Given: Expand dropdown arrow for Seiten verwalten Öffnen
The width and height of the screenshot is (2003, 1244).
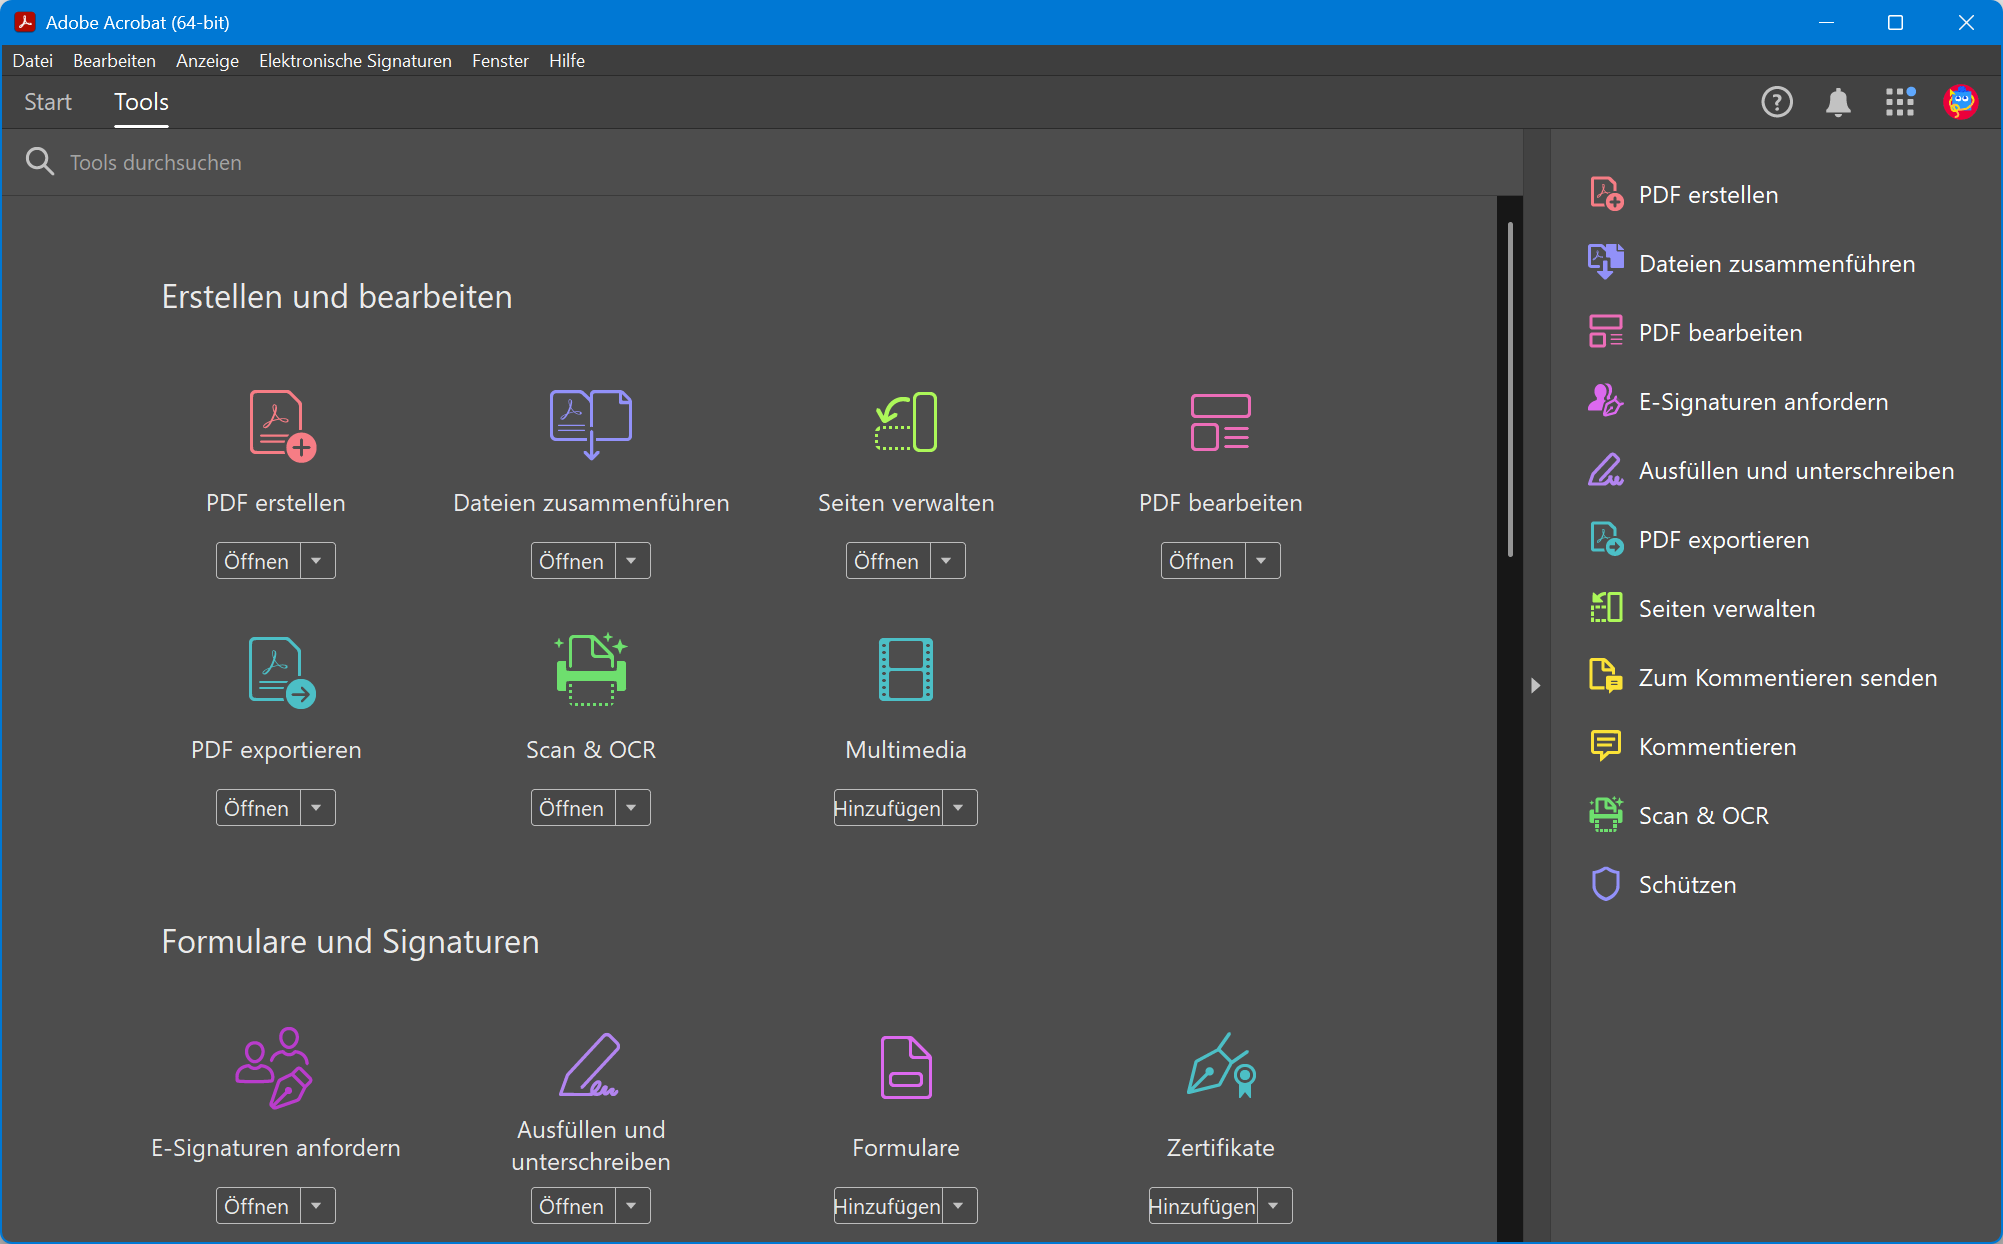Looking at the screenshot, I should [x=947, y=561].
